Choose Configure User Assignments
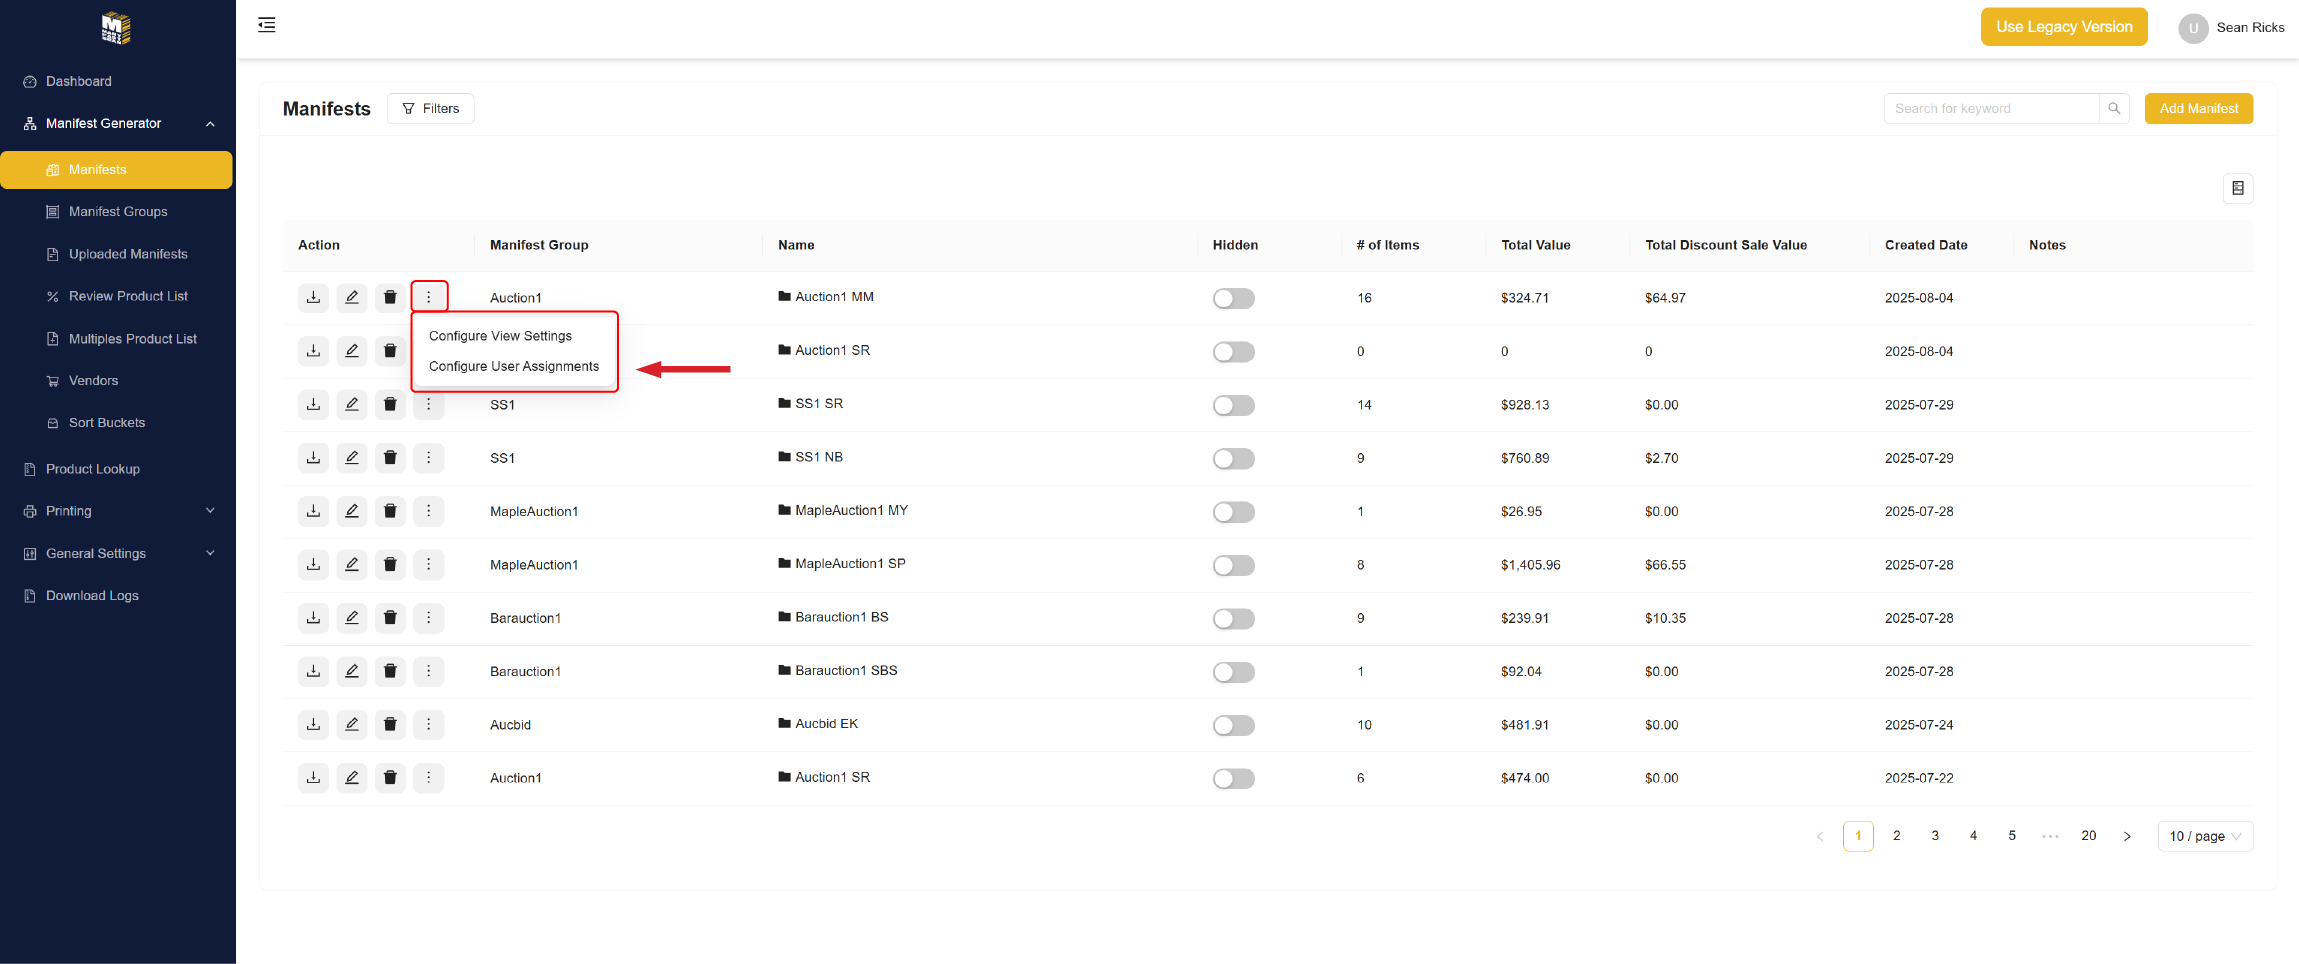The width and height of the screenshot is (2299, 964). [514, 366]
